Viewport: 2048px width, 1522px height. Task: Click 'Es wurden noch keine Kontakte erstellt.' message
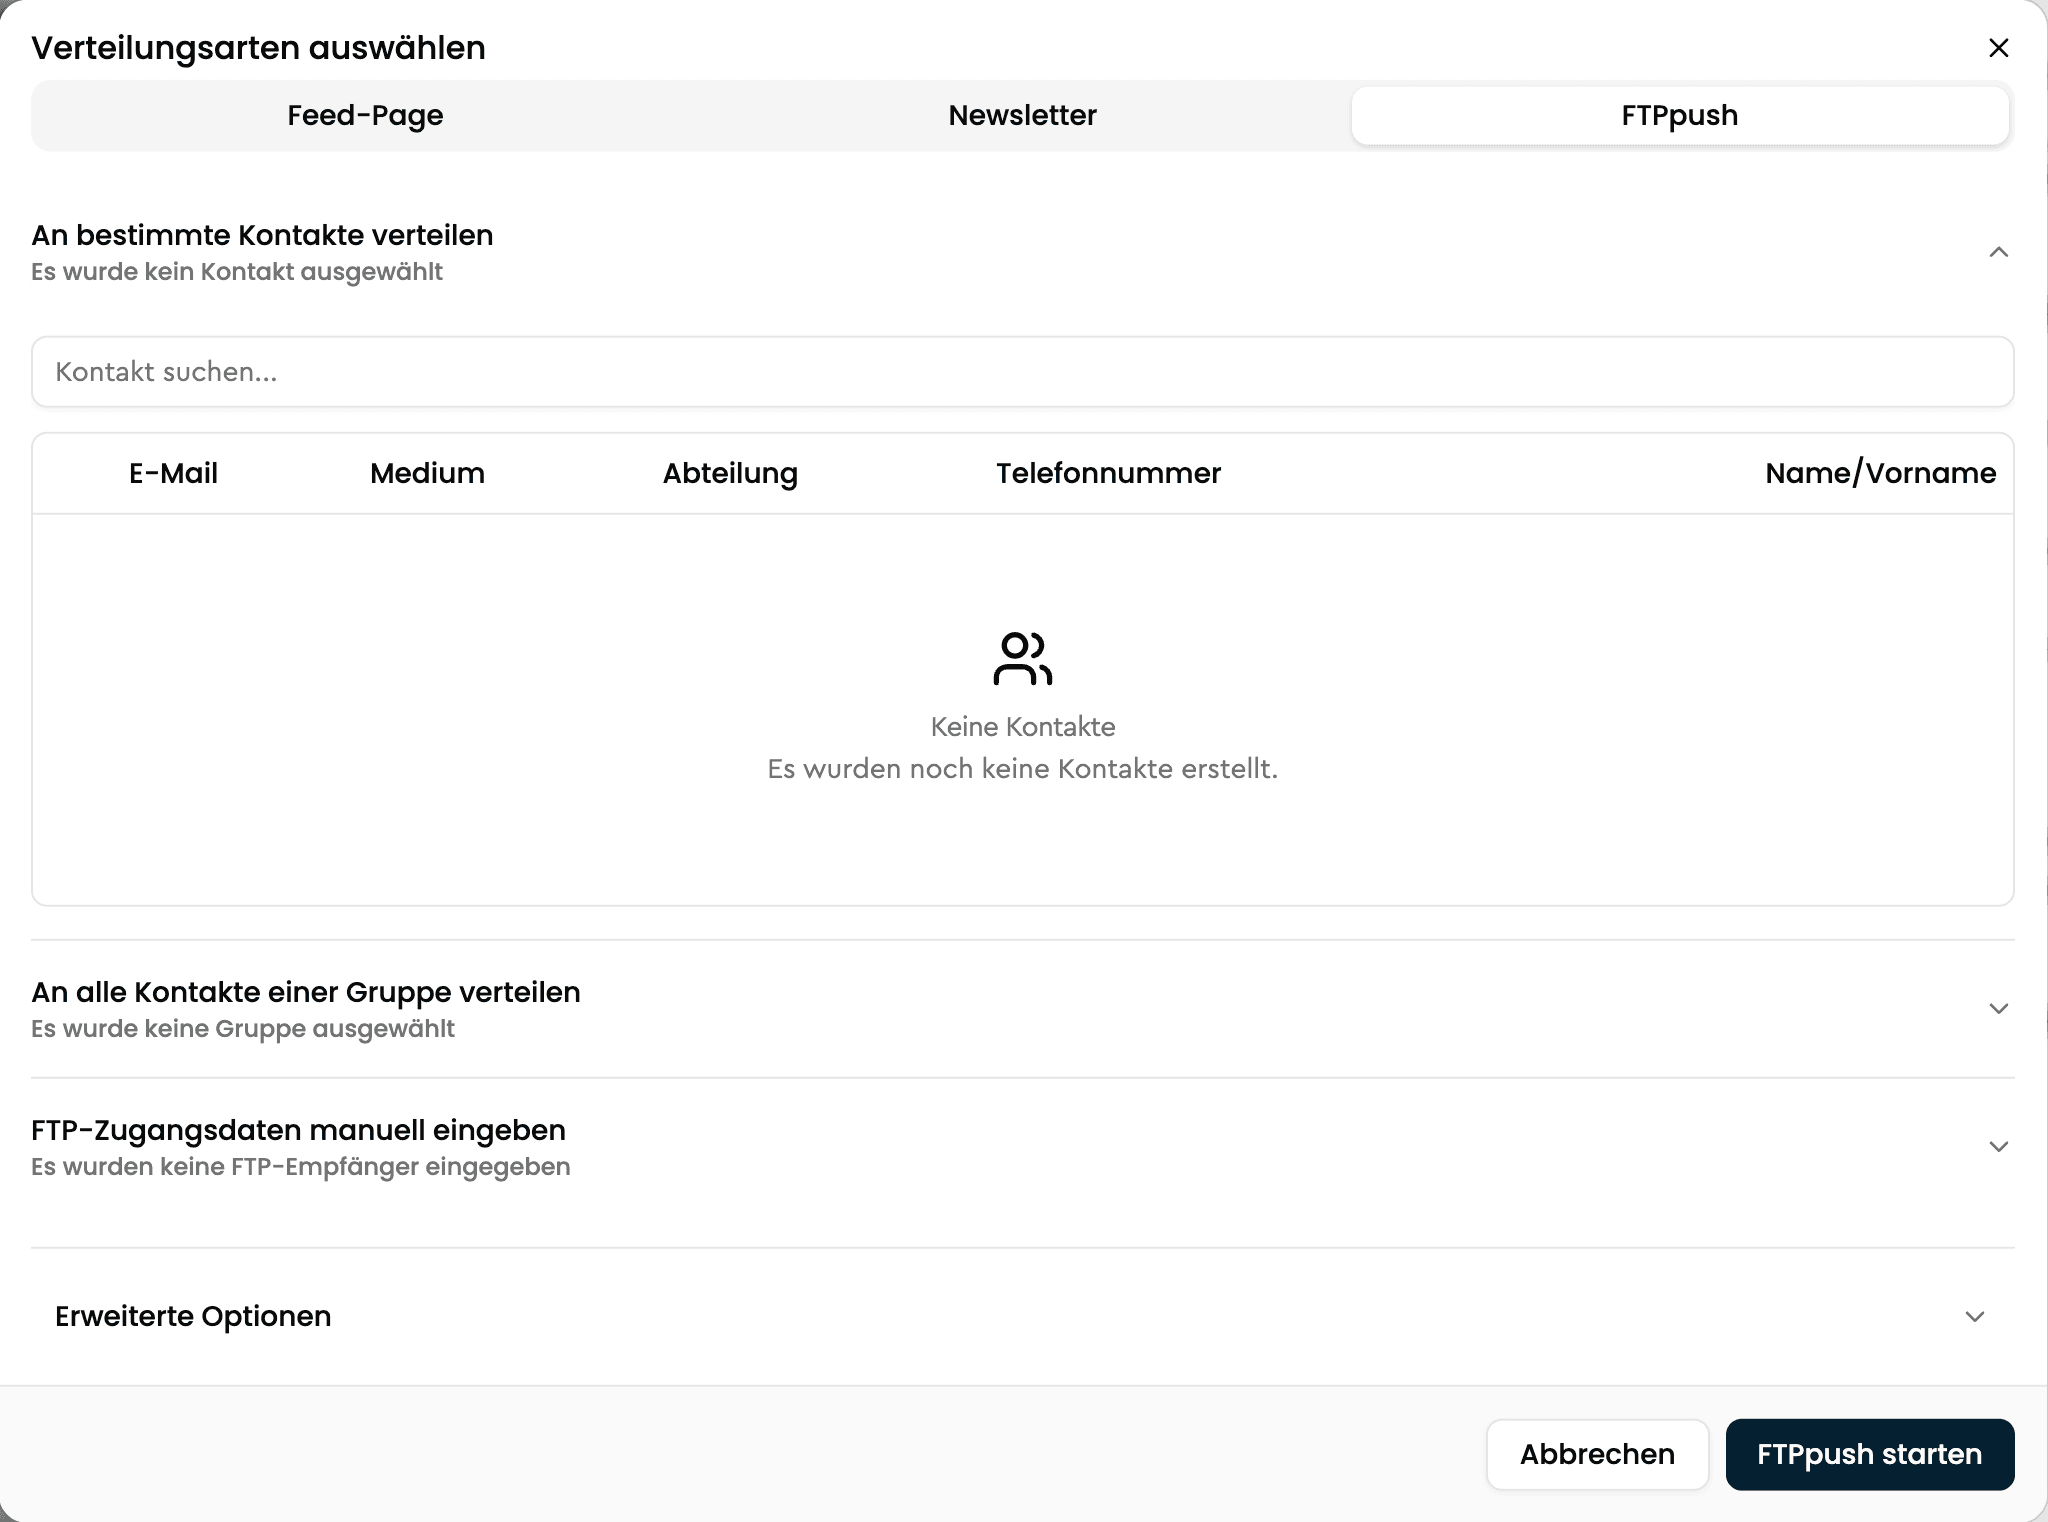tap(1022, 769)
